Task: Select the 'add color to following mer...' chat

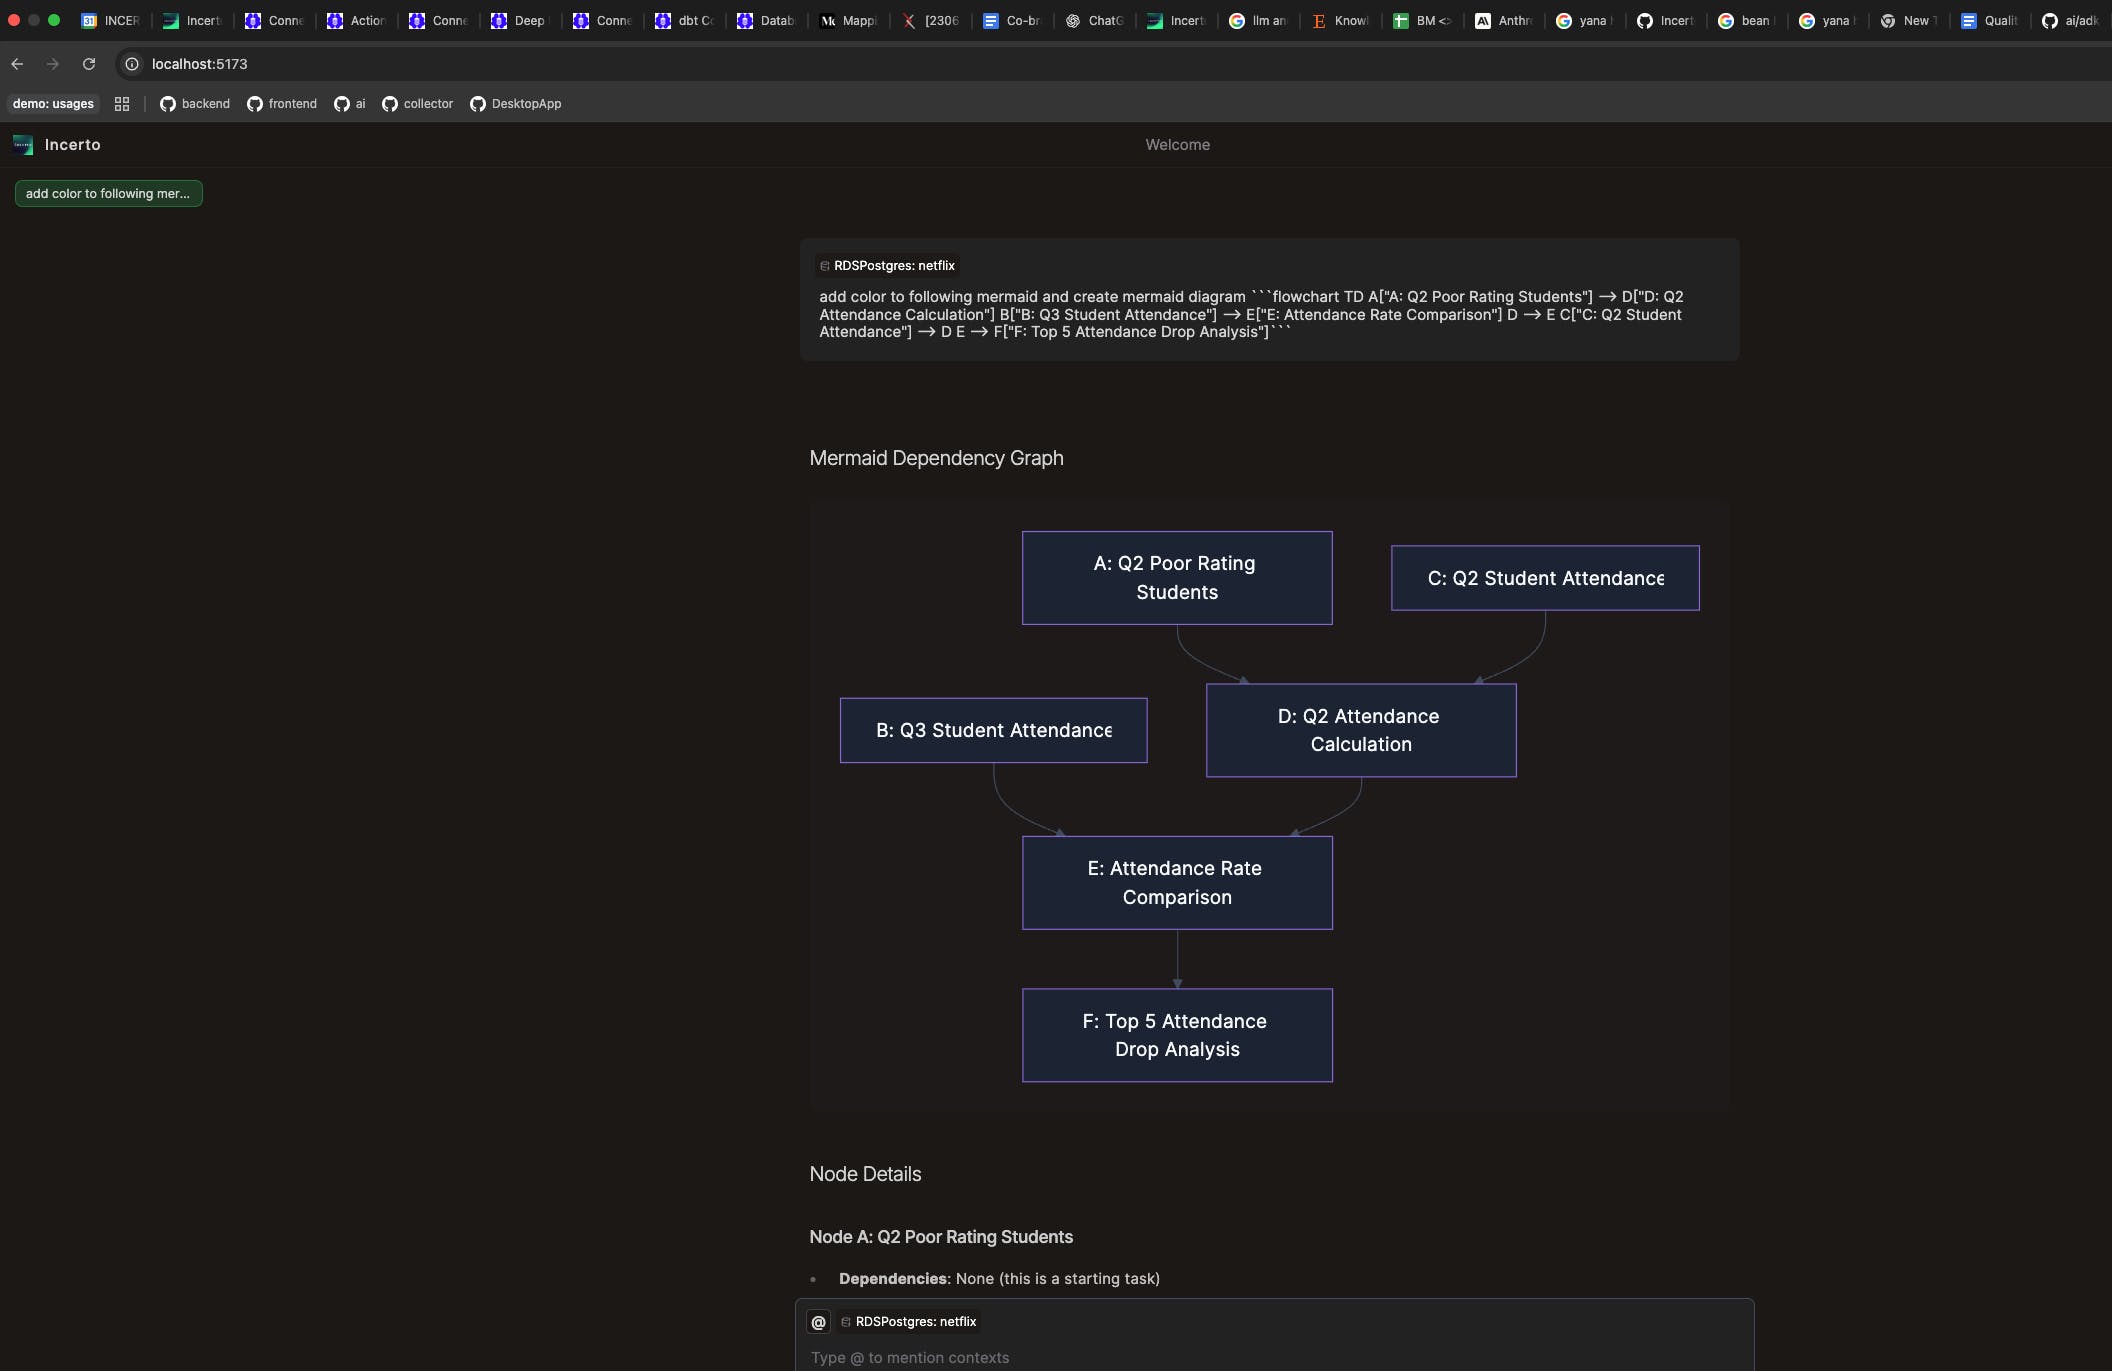Action: point(108,194)
